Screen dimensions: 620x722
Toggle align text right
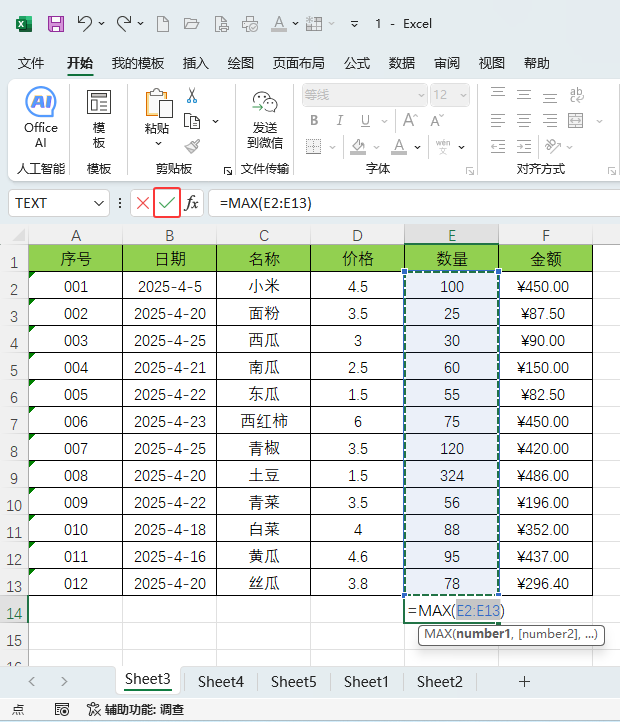tap(550, 121)
